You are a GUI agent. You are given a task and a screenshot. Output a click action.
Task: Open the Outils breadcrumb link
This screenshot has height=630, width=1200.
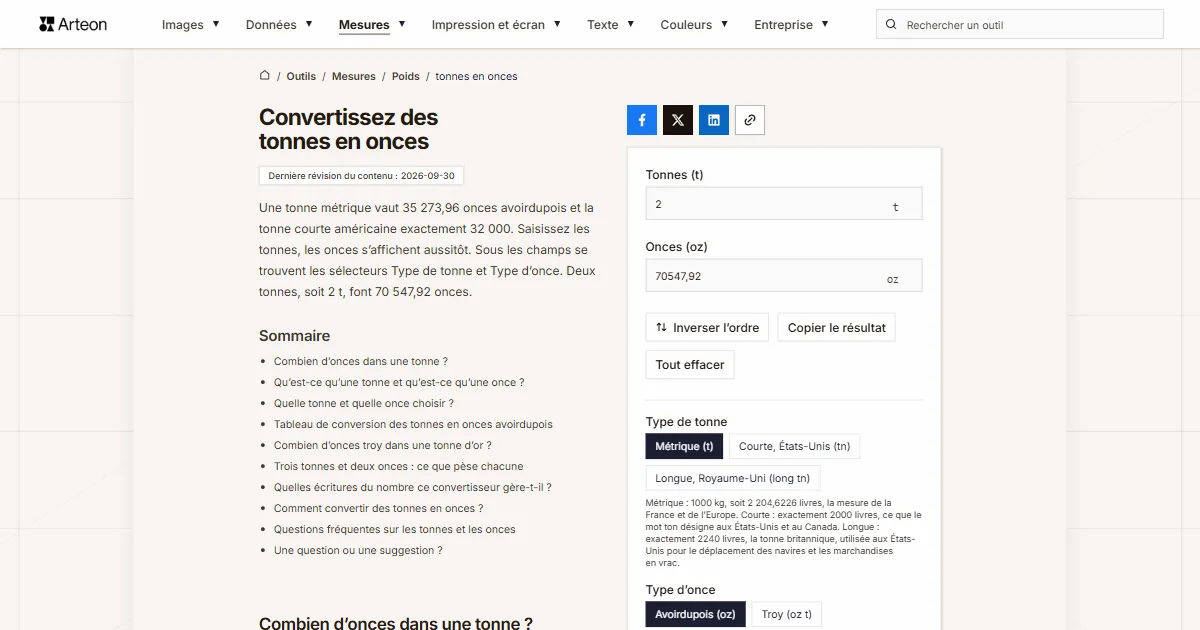click(301, 76)
